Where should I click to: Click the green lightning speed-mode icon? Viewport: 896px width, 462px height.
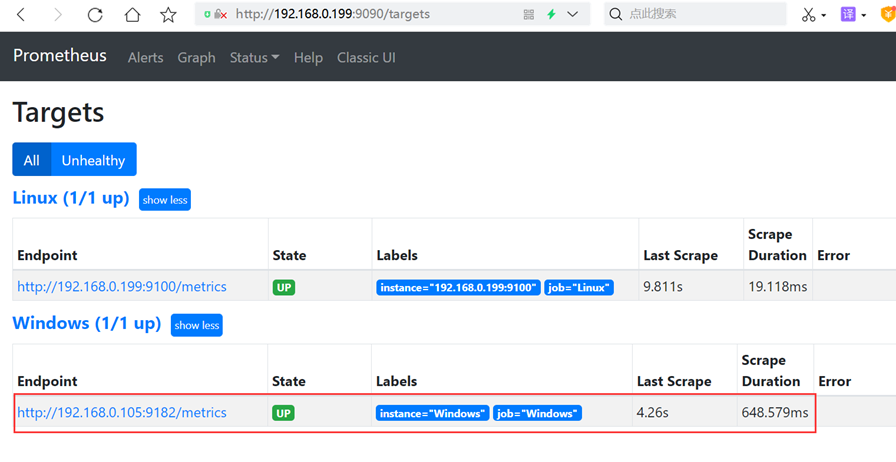(x=551, y=14)
